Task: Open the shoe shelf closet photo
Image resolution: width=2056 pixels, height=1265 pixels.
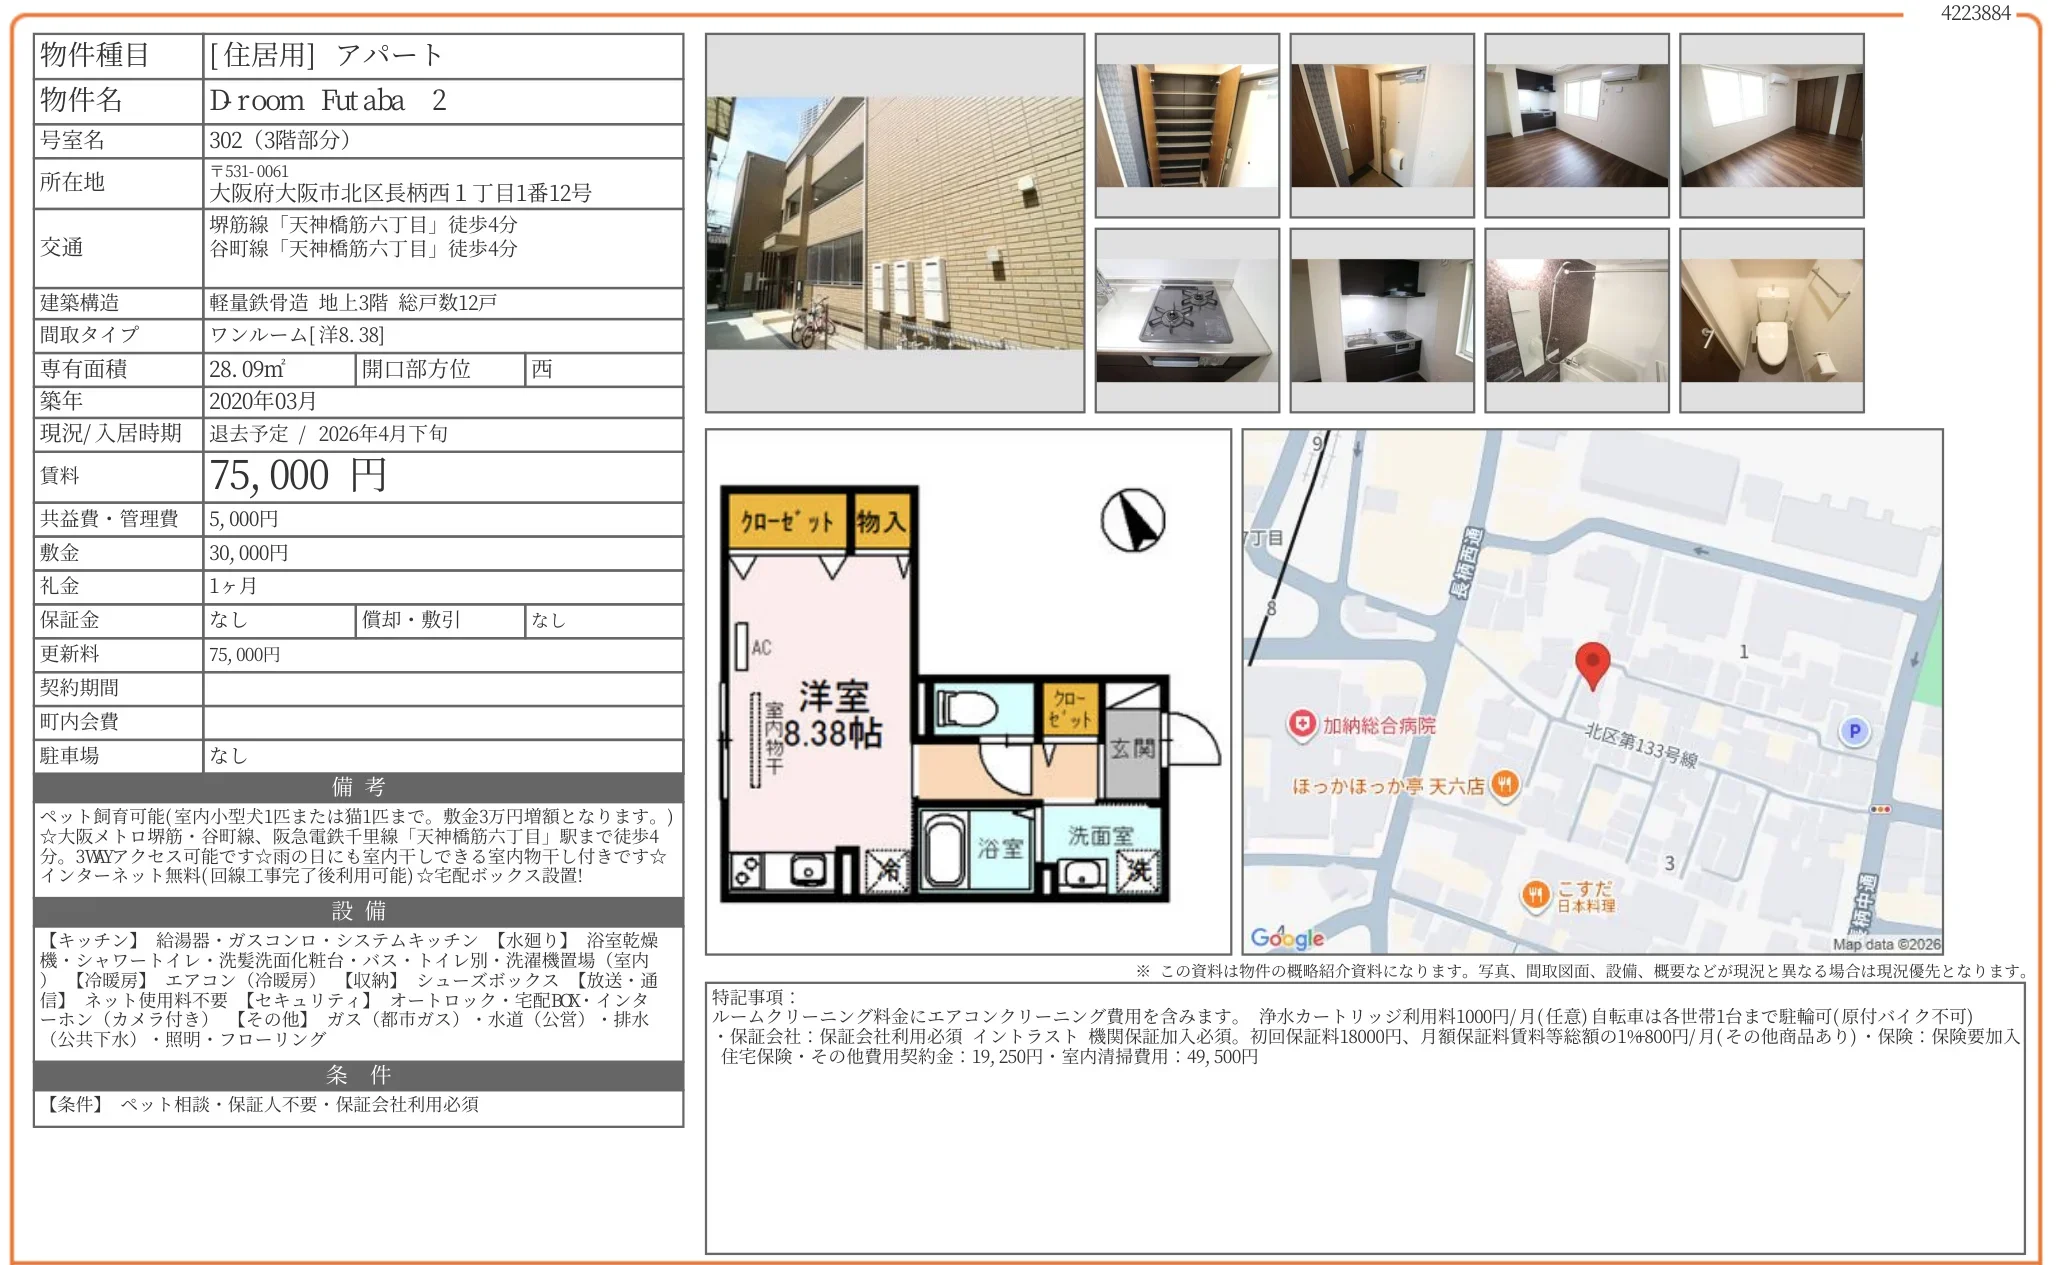Action: point(1186,126)
